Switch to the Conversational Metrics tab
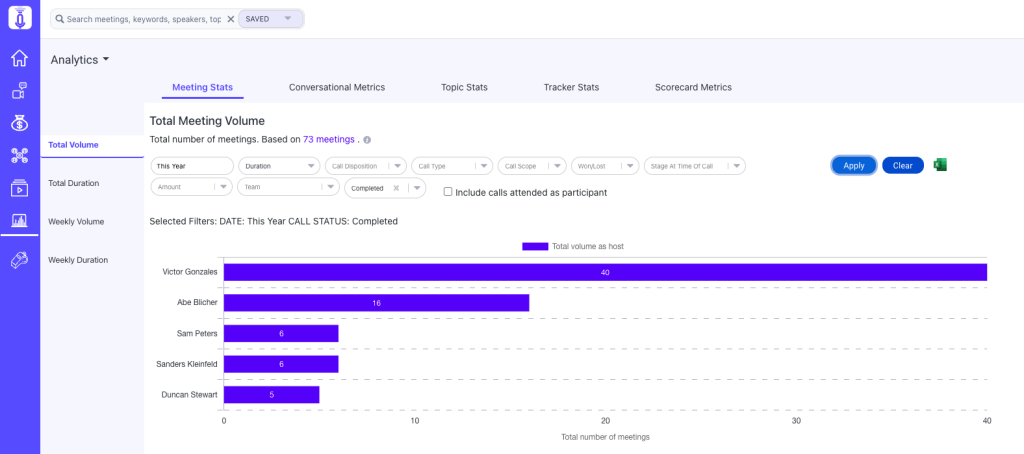This screenshot has width=1024, height=454. point(337,87)
